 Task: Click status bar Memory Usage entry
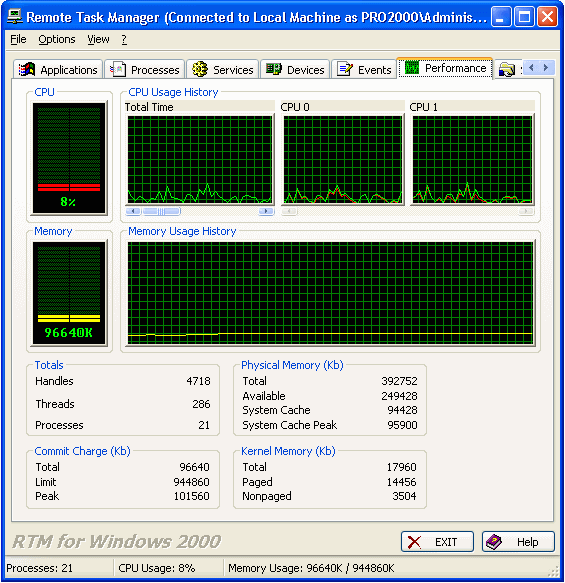[x=311, y=568]
